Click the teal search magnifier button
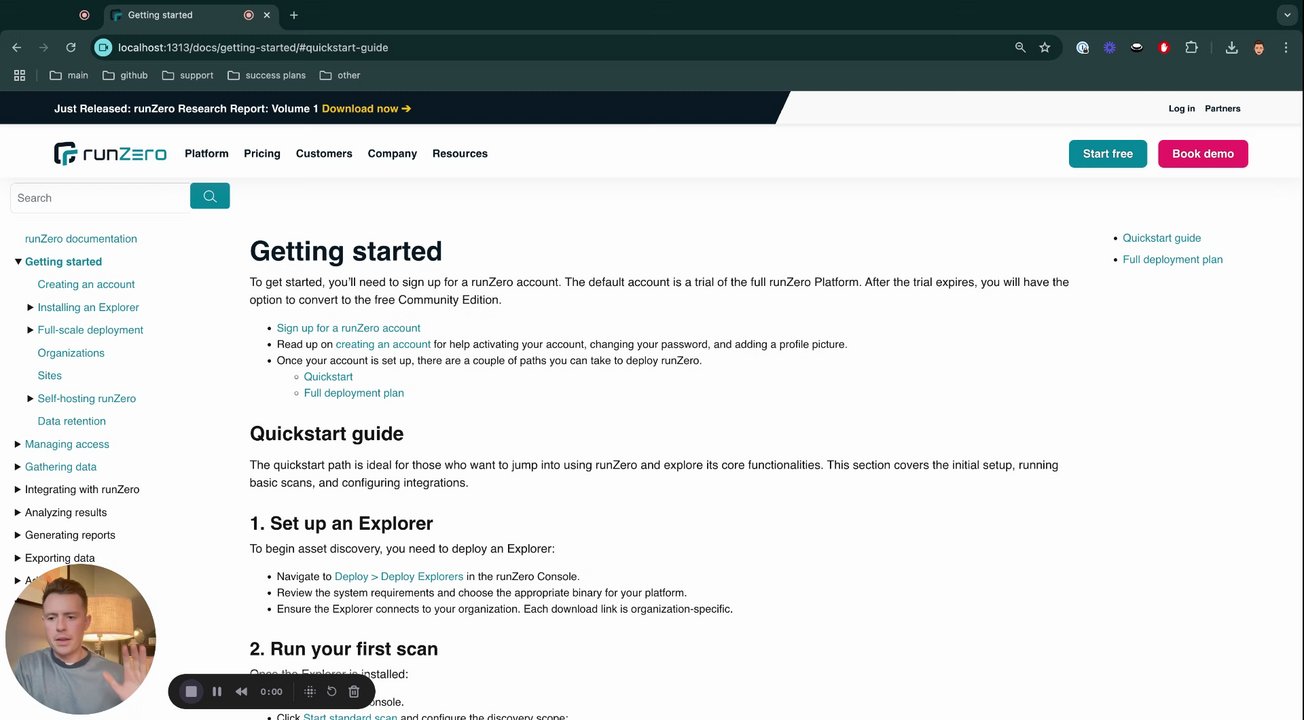 (210, 197)
